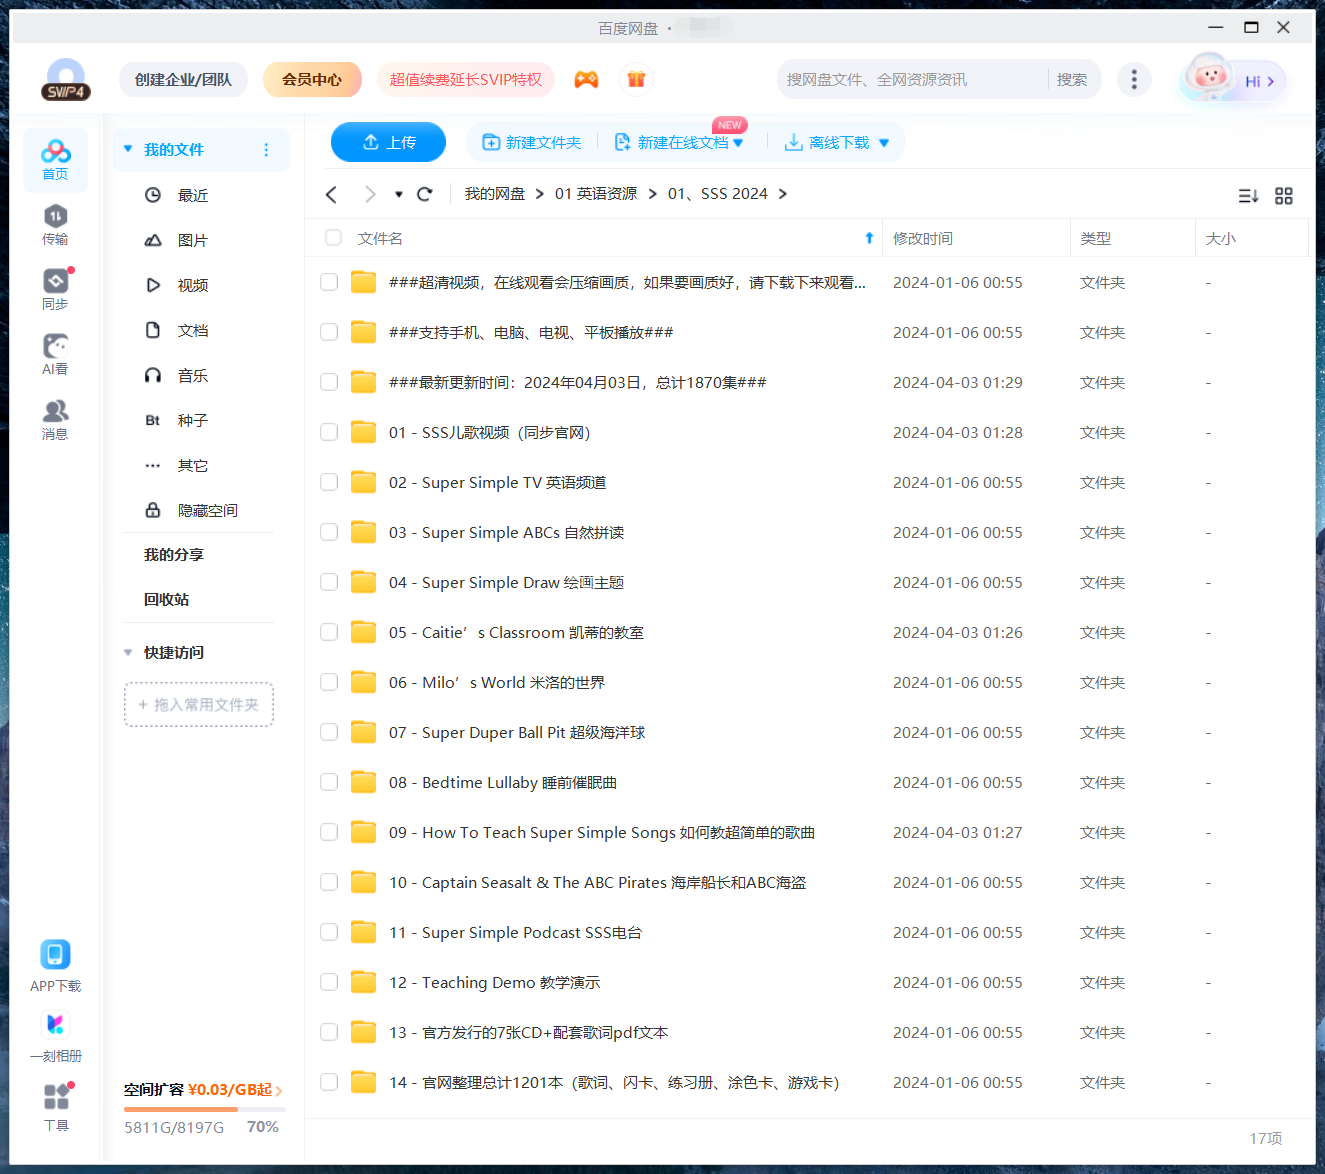Open the 新建在线文档 dropdown

click(738, 143)
